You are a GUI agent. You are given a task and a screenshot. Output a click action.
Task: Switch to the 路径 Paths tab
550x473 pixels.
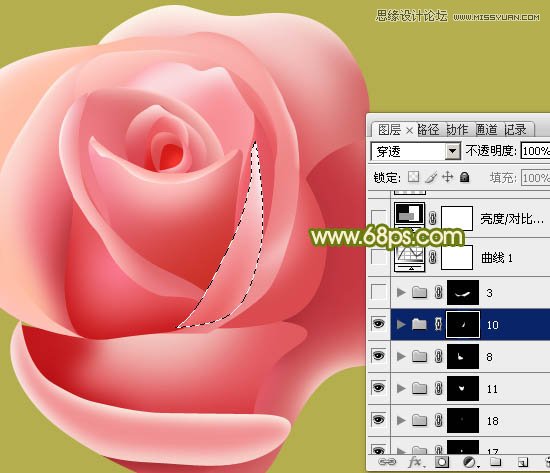tap(429, 130)
